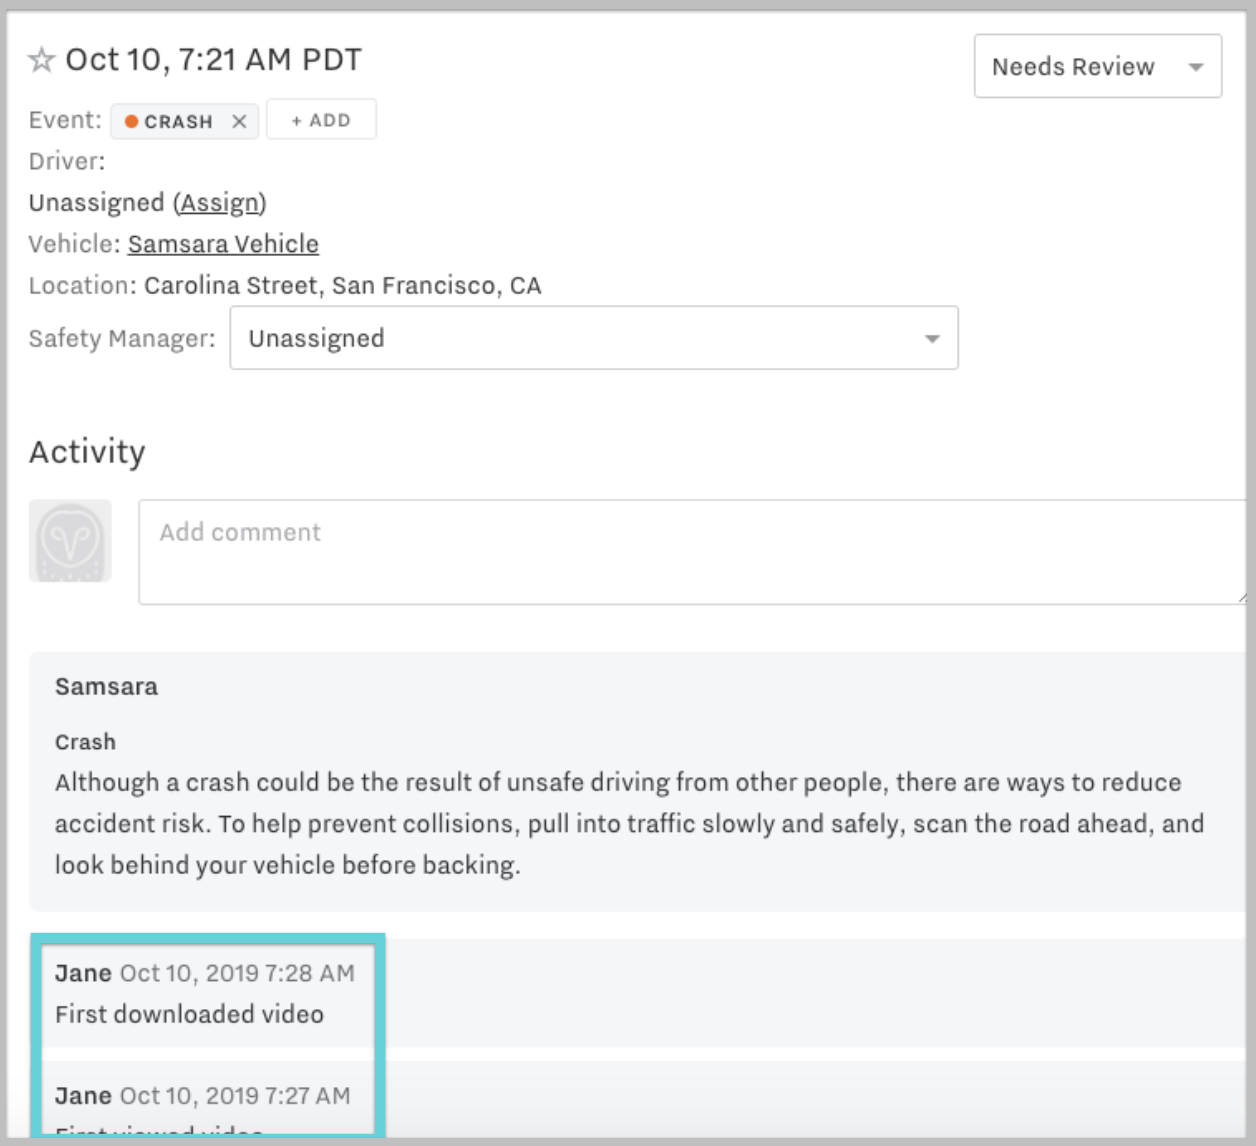
Task: Click the Assign driver link
Action: coord(219,203)
